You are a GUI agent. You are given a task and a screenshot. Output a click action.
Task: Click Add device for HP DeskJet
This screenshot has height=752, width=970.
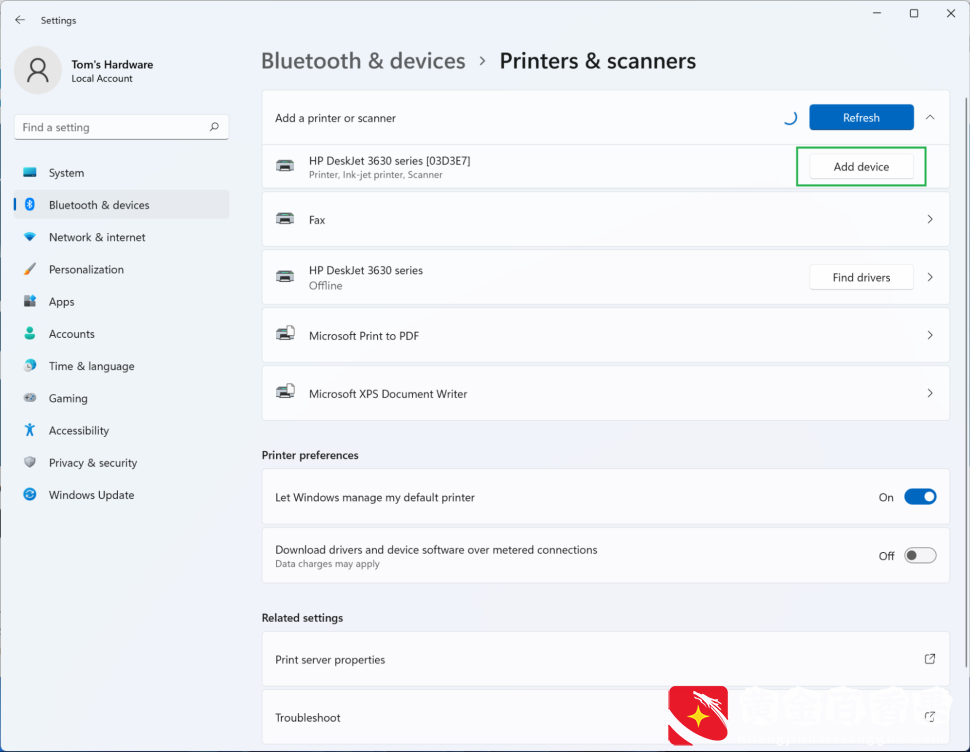click(x=861, y=166)
